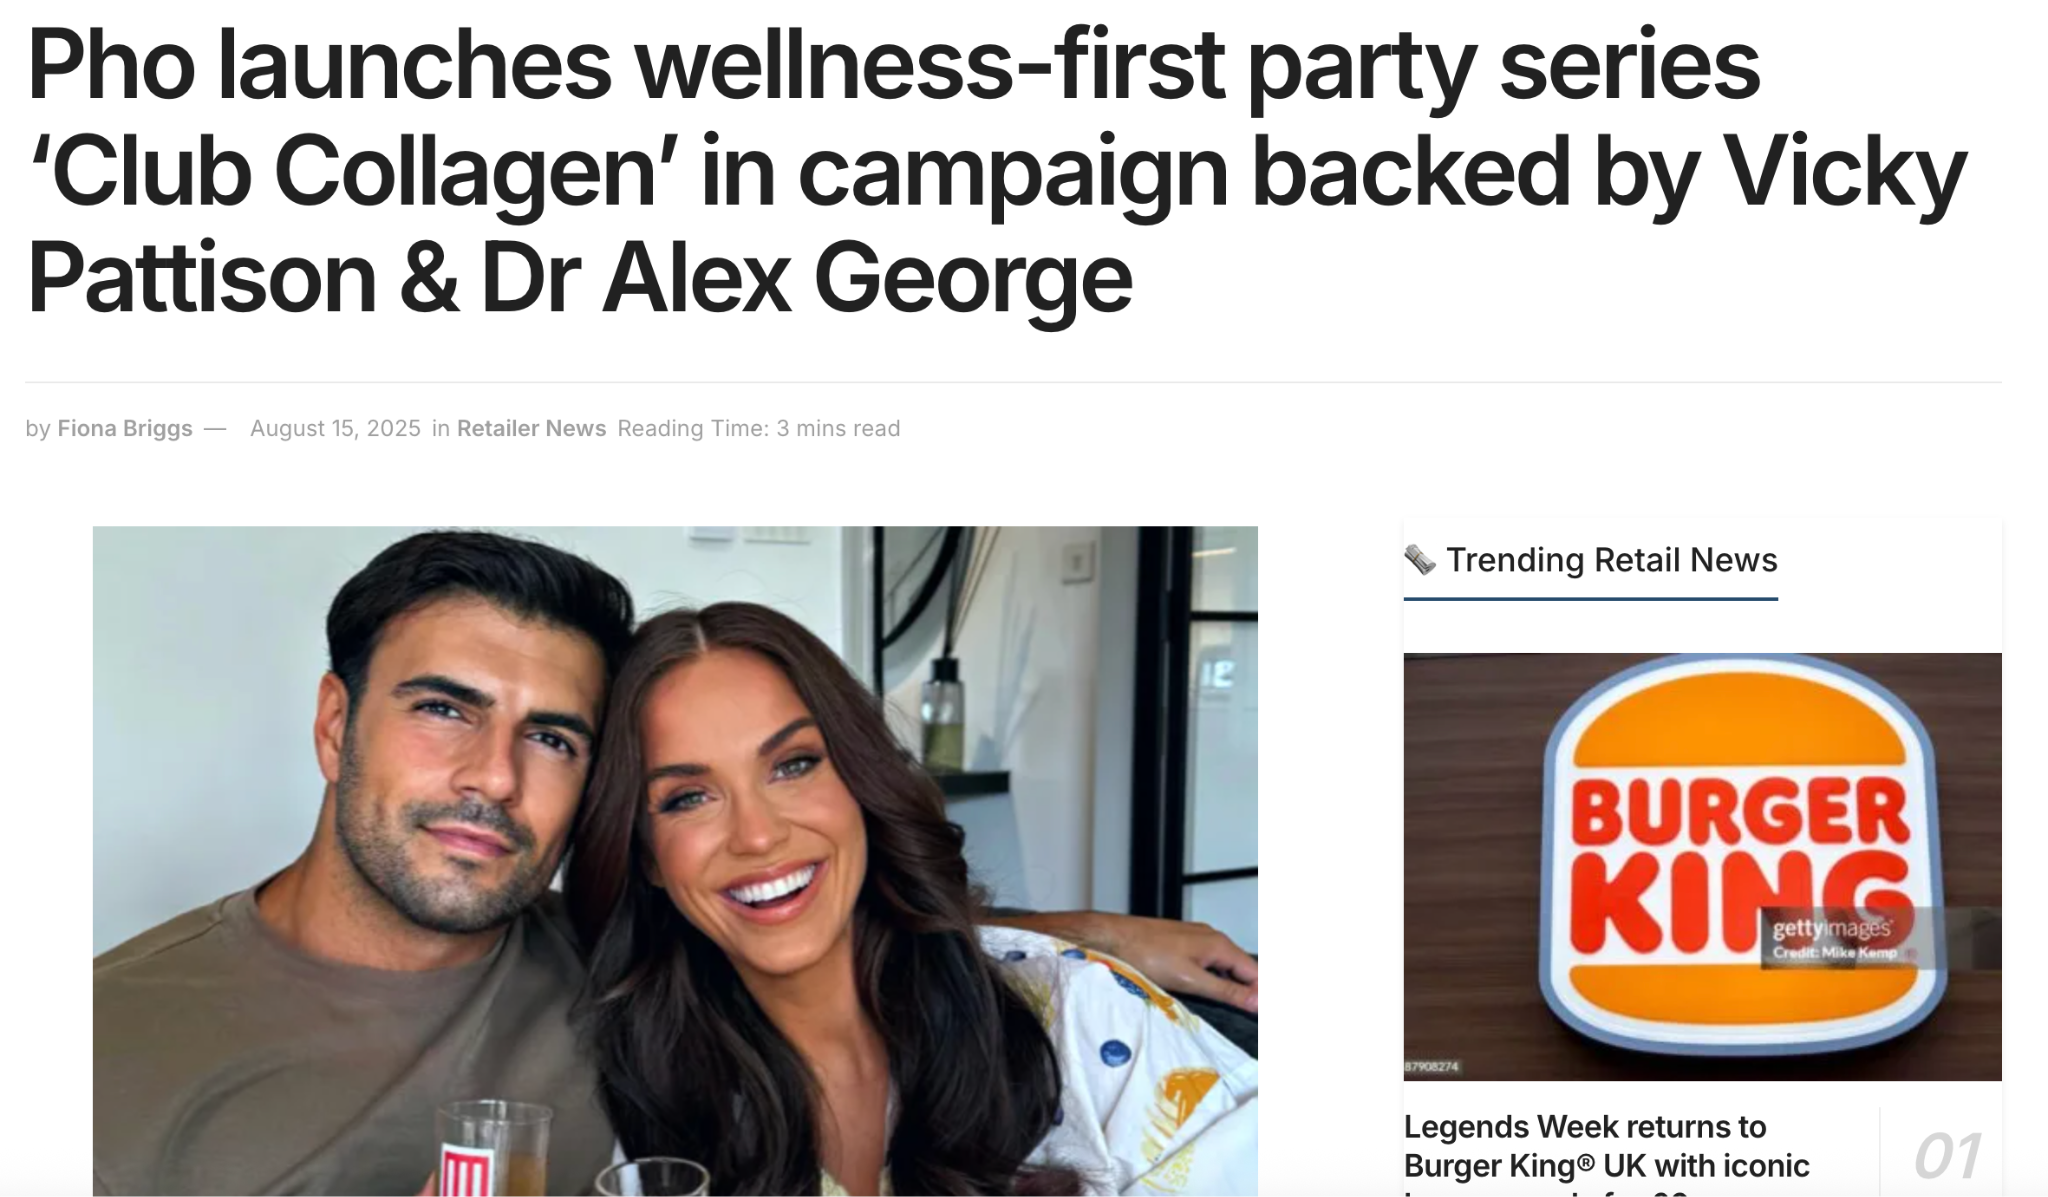Image resolution: width=2048 pixels, height=1197 pixels.
Task: Click the Pho Club Collagen article headline
Action: tap(996, 170)
